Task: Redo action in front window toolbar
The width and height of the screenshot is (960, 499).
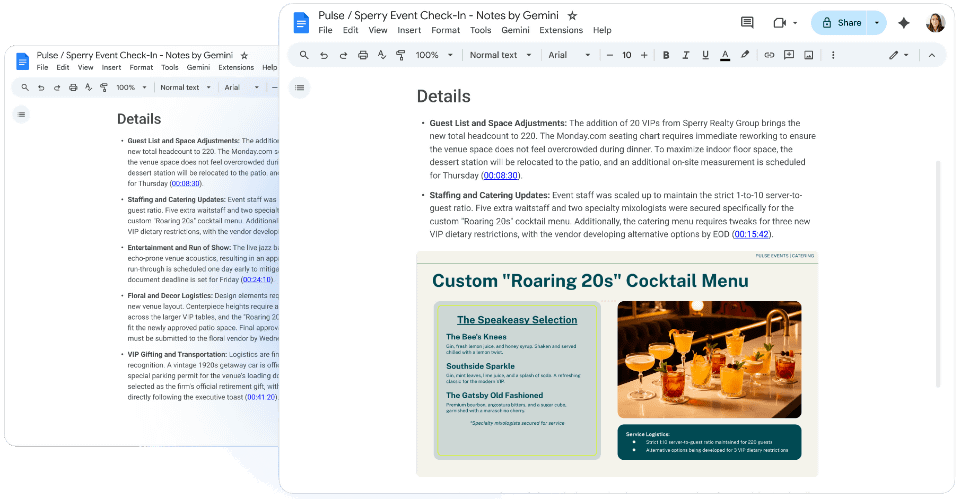Action: coord(343,55)
